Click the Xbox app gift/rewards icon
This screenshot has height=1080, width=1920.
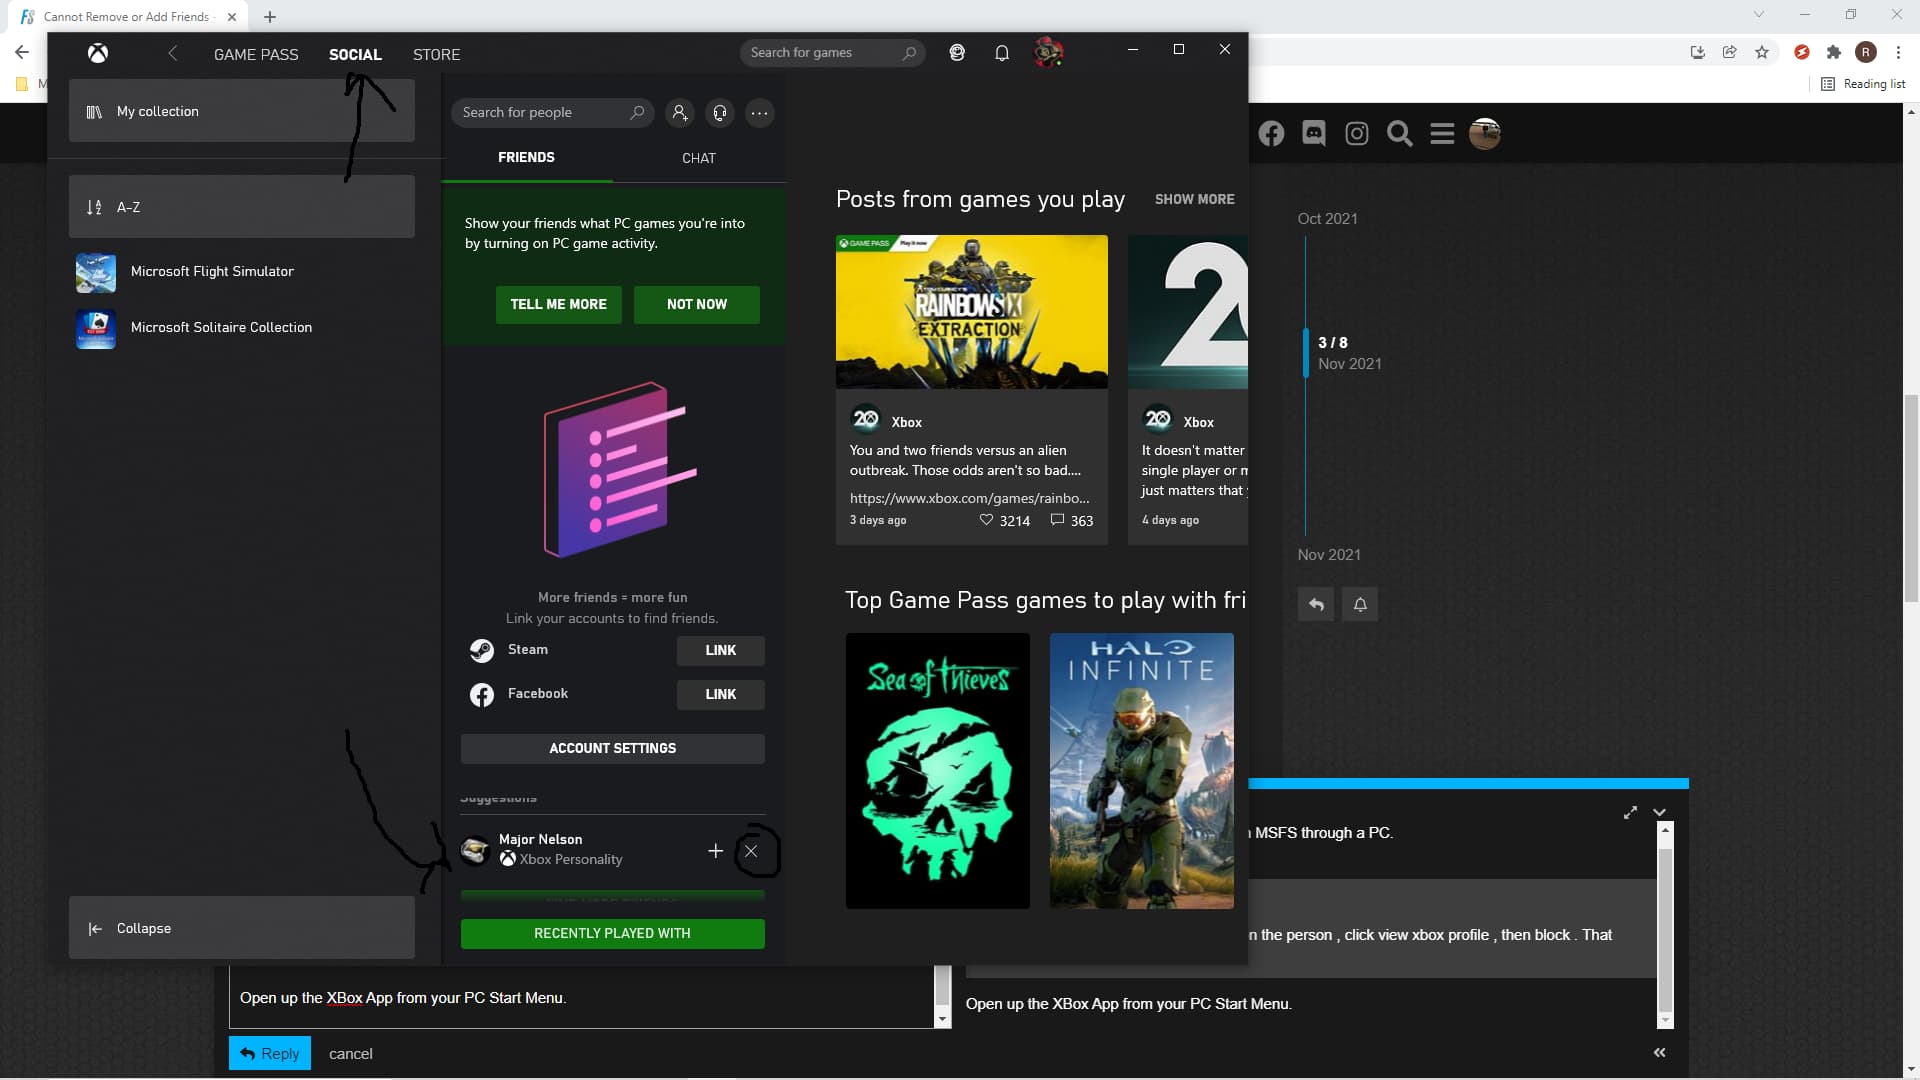pos(957,53)
